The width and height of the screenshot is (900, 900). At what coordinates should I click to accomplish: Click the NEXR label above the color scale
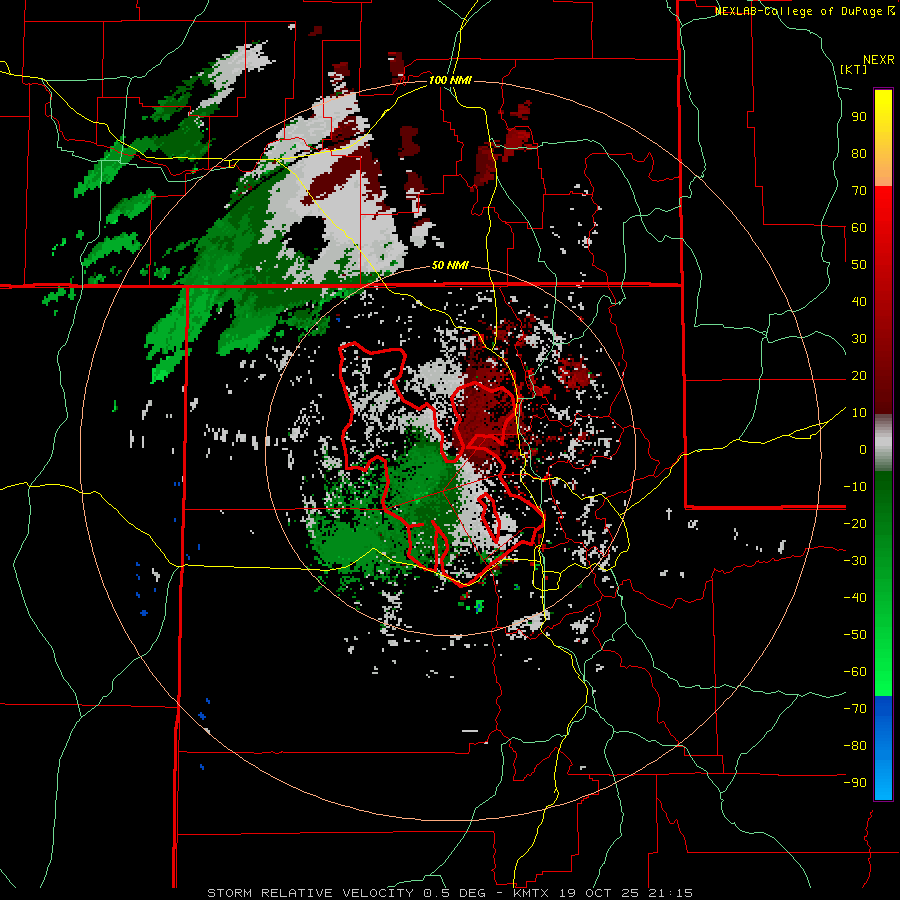tap(879, 60)
